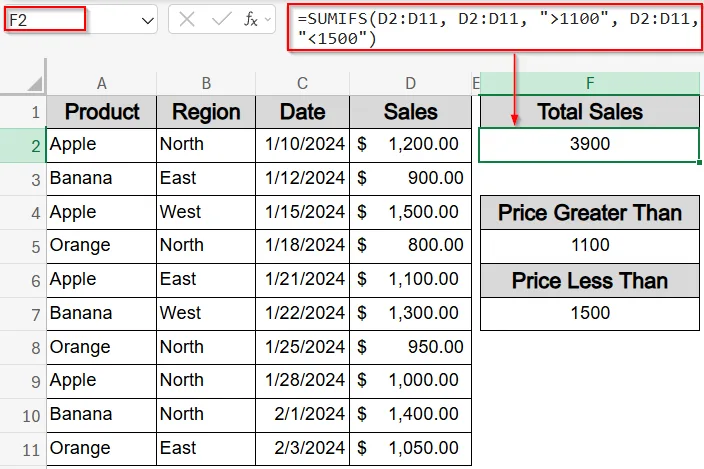Select the date cell 1/12/2024
The image size is (704, 469).
pos(303,179)
